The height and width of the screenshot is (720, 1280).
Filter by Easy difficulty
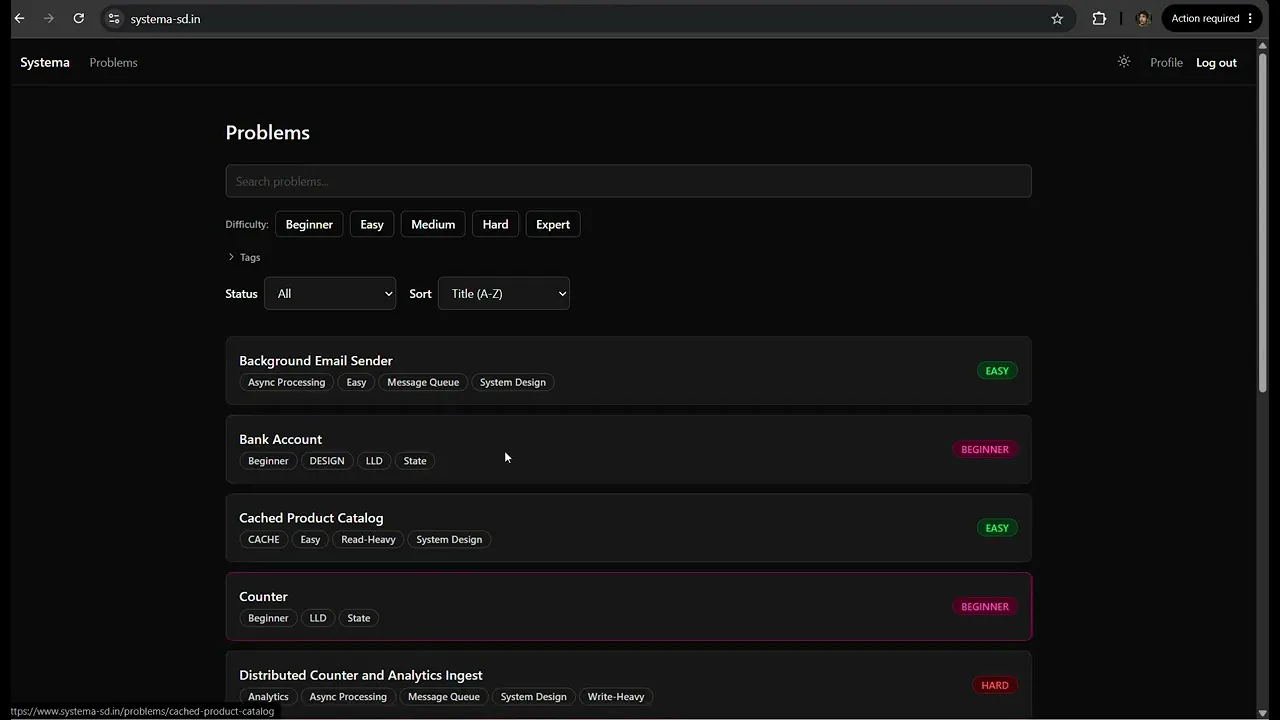point(372,224)
